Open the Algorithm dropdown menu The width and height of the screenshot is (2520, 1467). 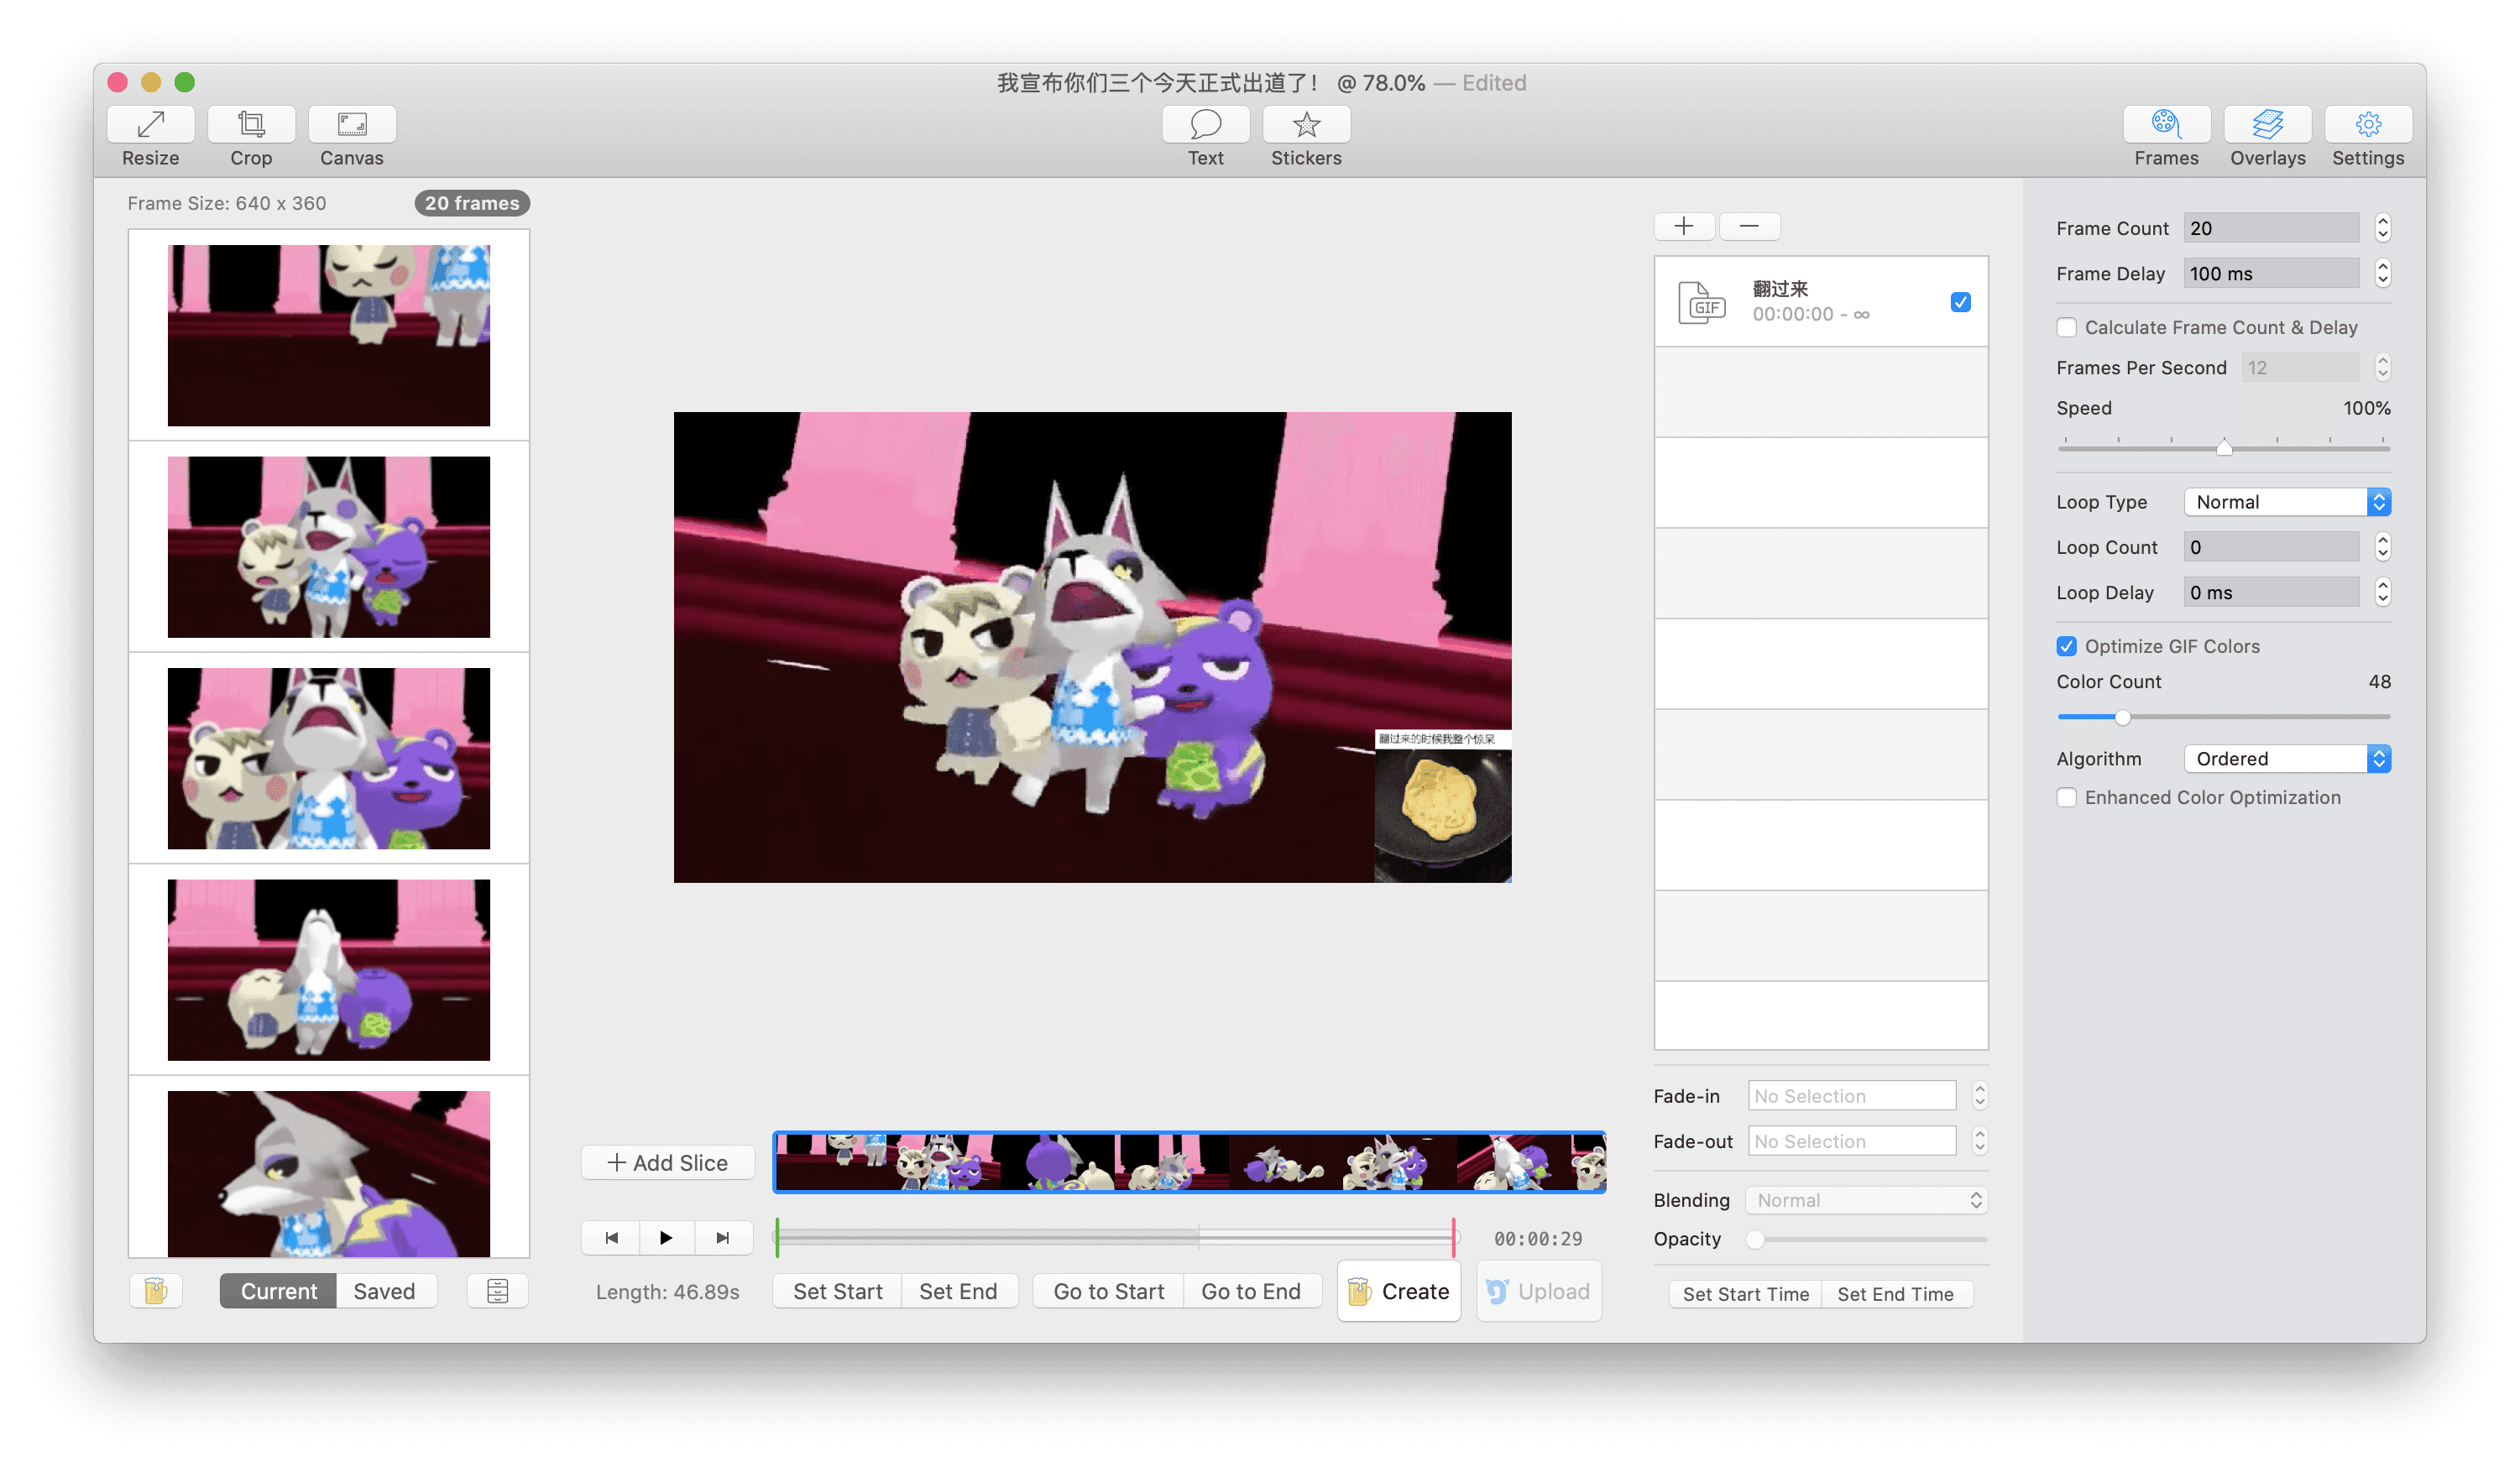pos(2287,758)
